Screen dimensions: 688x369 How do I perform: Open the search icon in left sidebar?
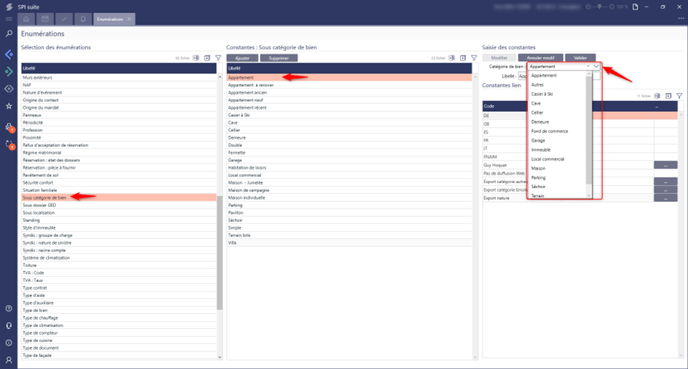pos(9,34)
